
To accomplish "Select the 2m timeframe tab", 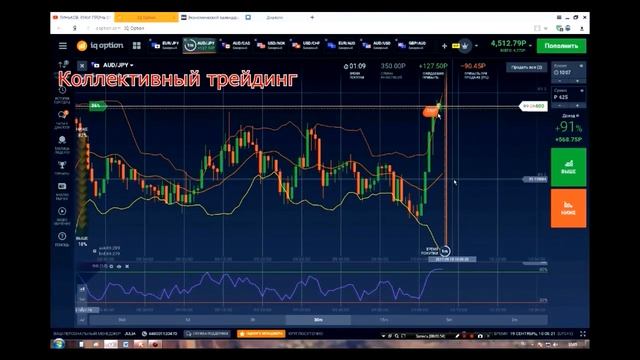I will (514, 320).
